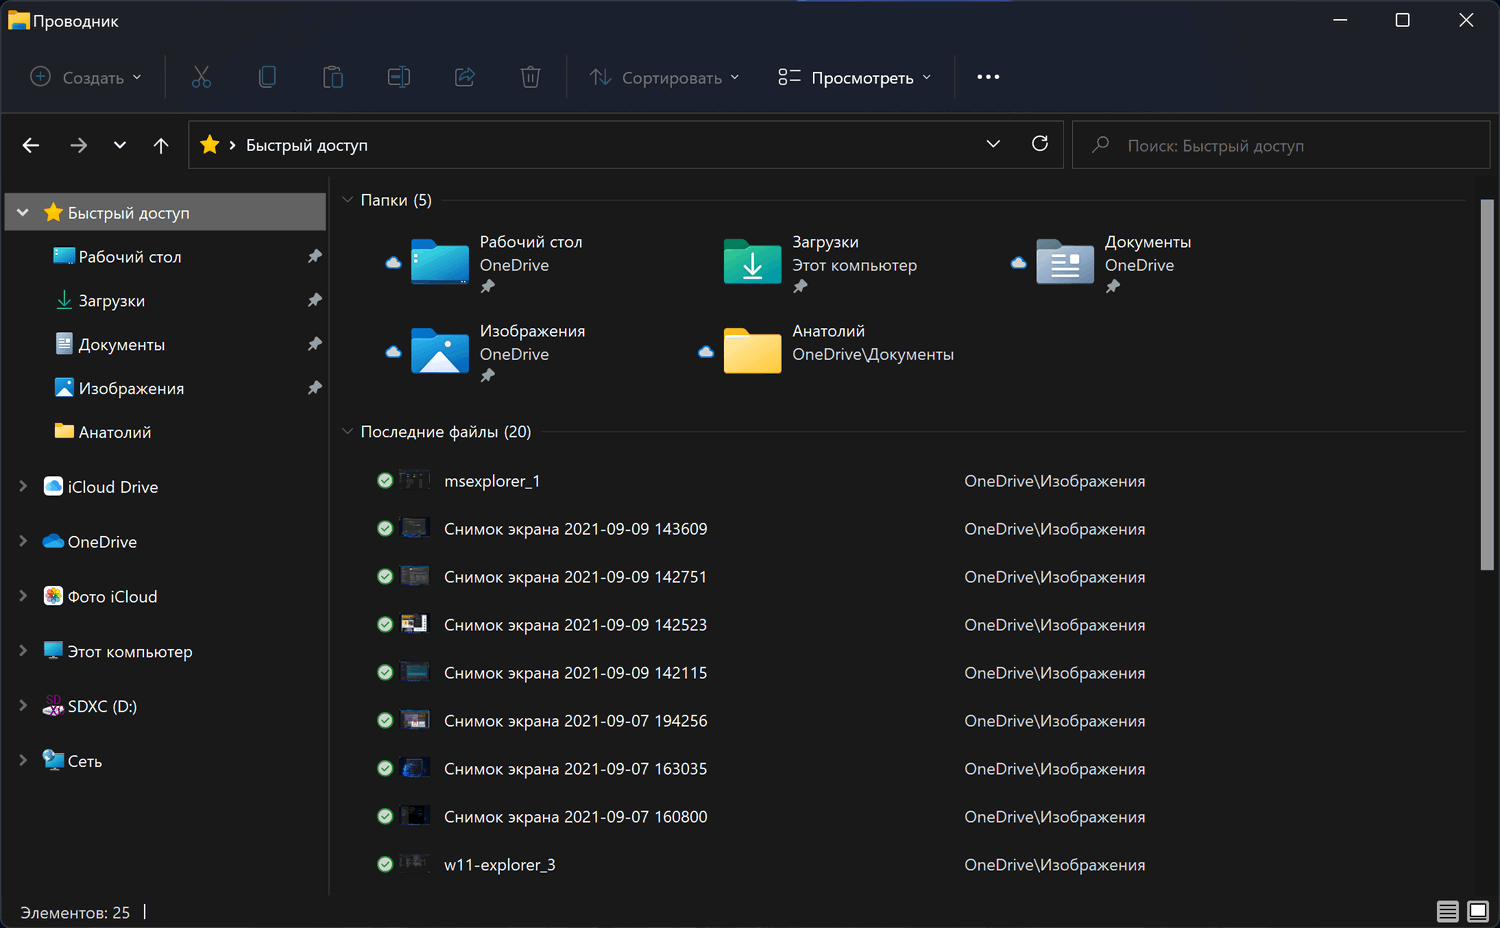Click the Cut scissors icon in toolbar
The image size is (1500, 928).
(x=201, y=77)
